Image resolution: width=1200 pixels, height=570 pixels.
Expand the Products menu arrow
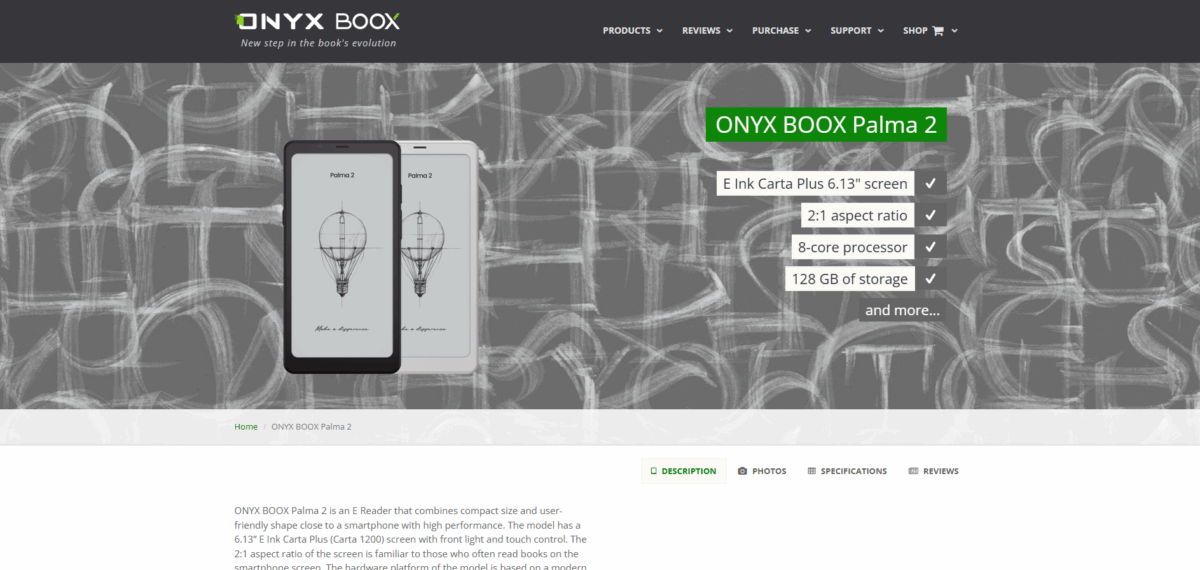coord(659,31)
